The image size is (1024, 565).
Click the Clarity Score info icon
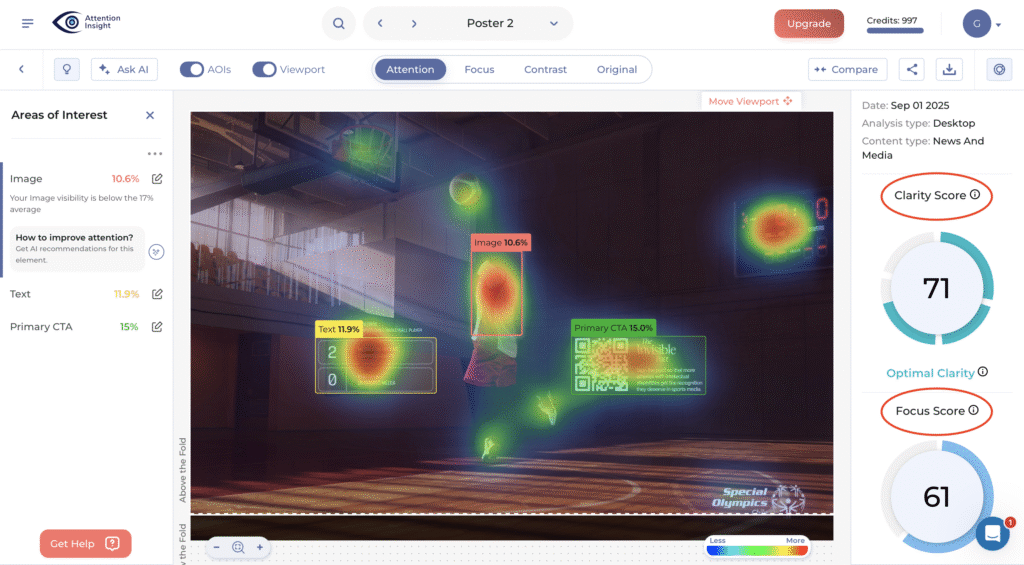point(975,195)
